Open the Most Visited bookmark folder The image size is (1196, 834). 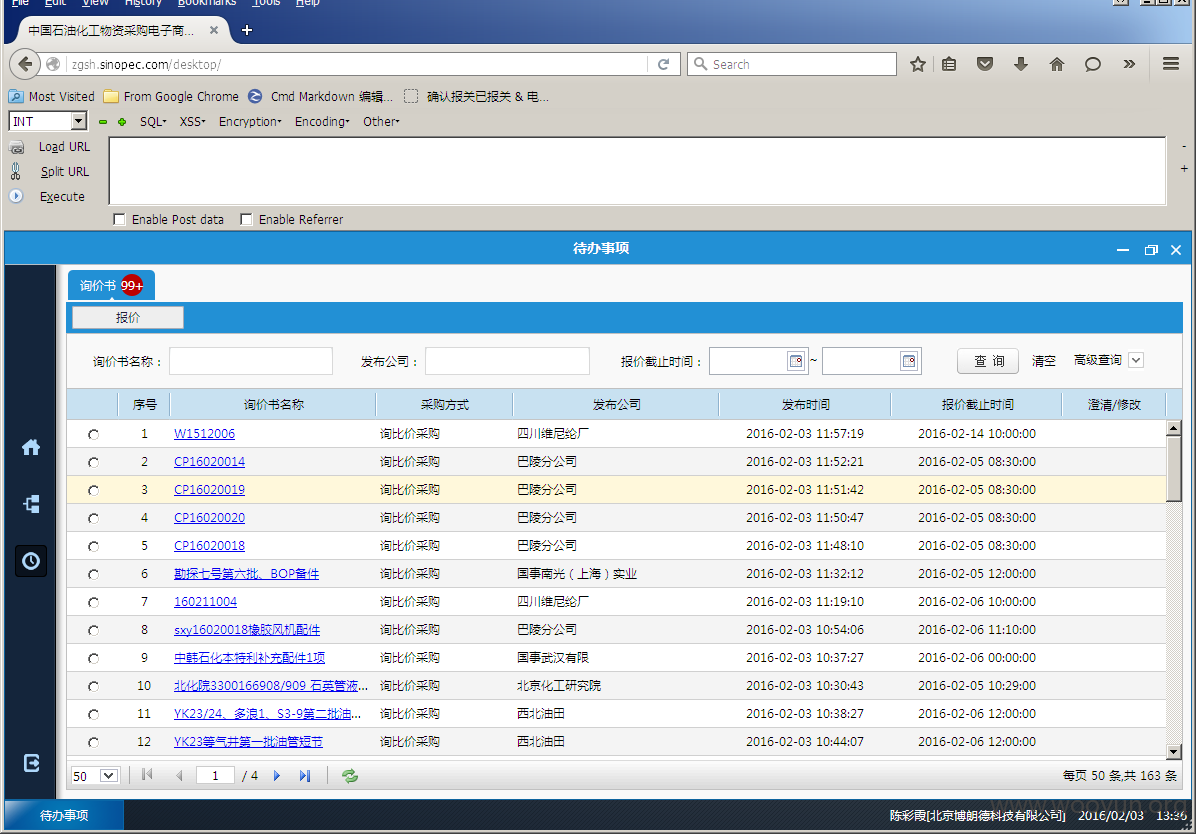52,96
